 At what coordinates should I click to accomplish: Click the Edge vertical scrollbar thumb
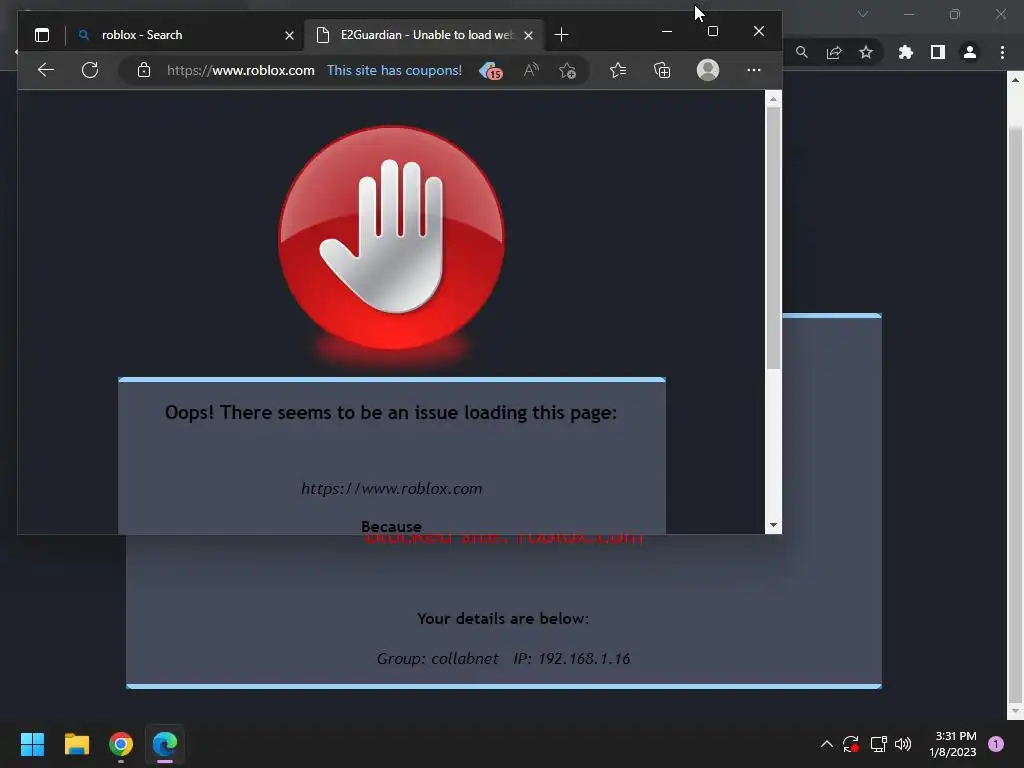[x=773, y=238]
